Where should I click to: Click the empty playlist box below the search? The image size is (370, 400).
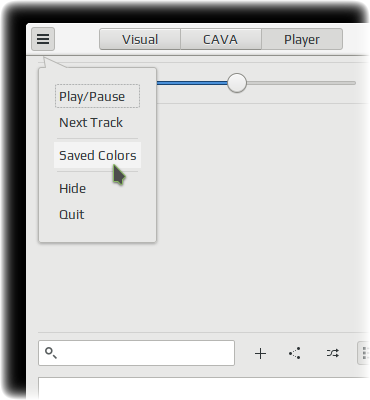pos(204,388)
